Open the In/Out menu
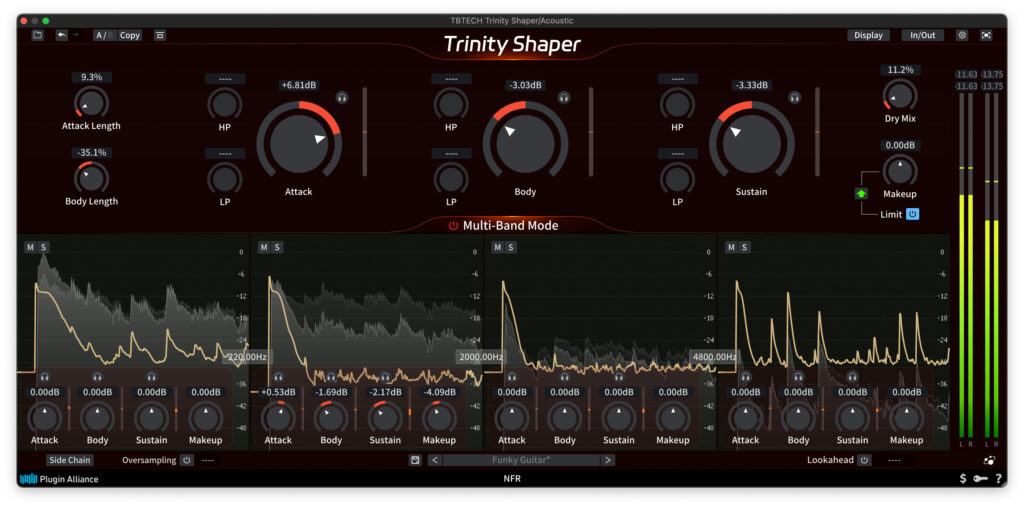This screenshot has width=1024, height=507. point(922,35)
